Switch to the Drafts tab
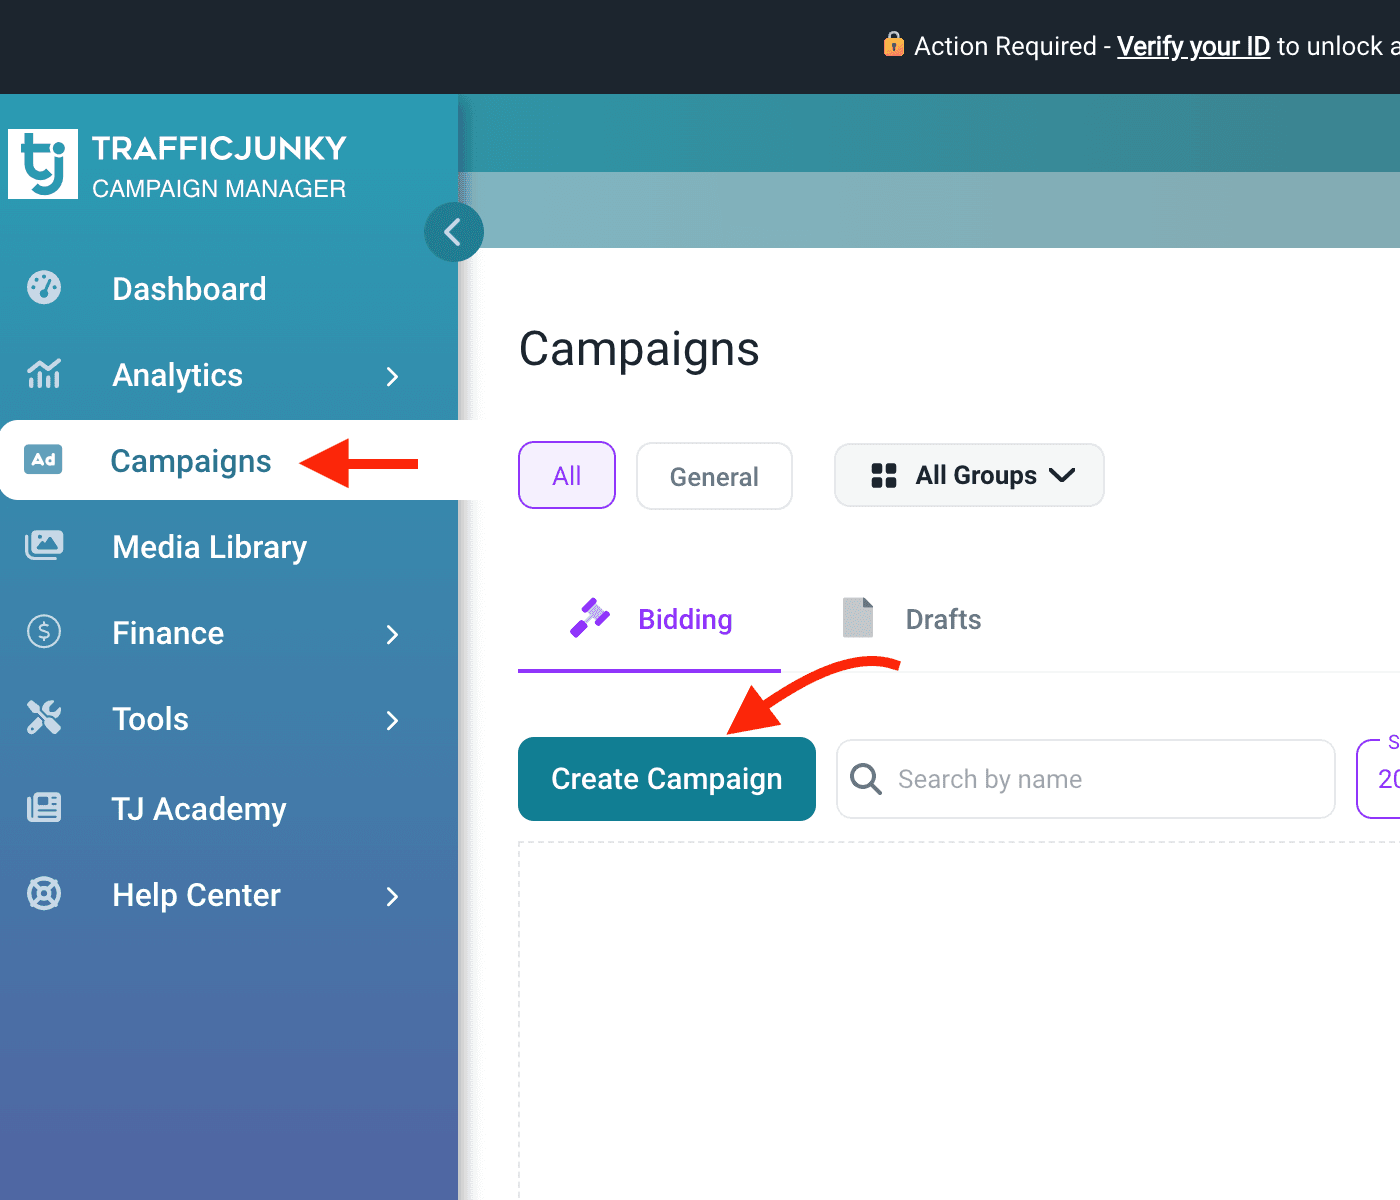The width and height of the screenshot is (1400, 1200). [912, 620]
